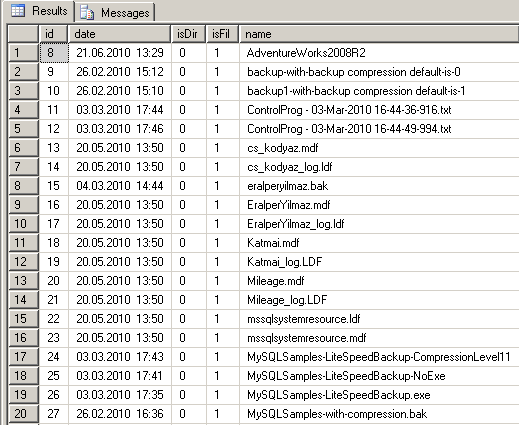Select row header number 1
Screen dimensions: 519x425
pyautogui.click(x=23, y=53)
